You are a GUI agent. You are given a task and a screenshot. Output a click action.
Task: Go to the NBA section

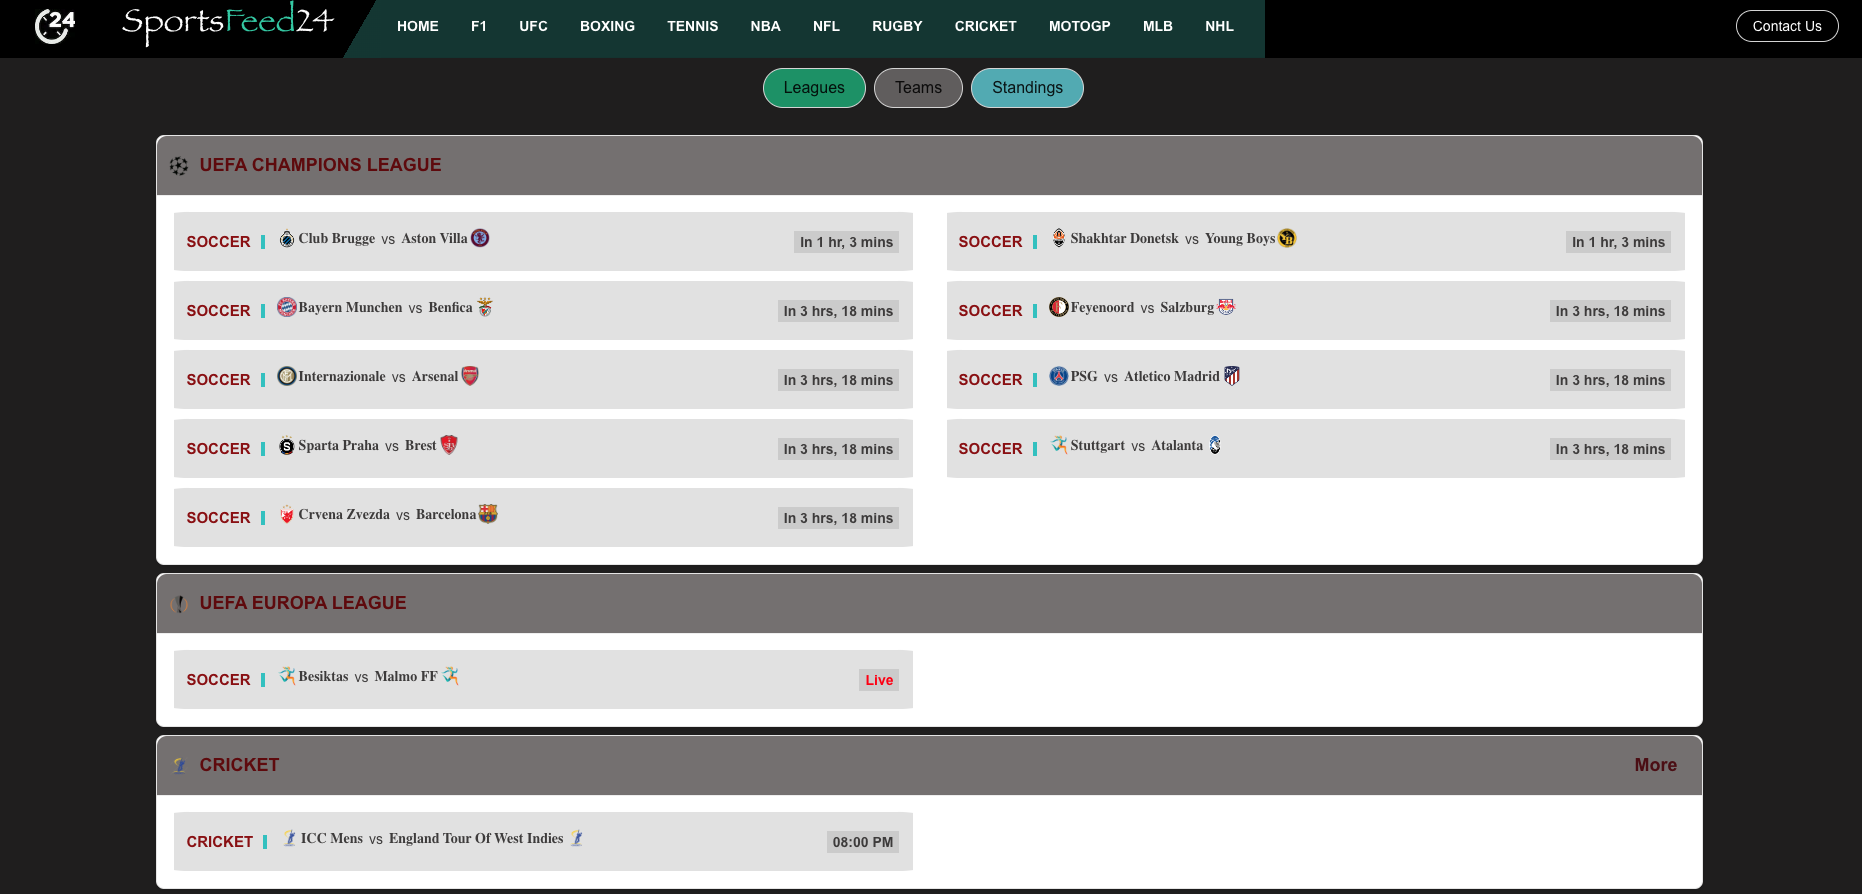point(766,26)
